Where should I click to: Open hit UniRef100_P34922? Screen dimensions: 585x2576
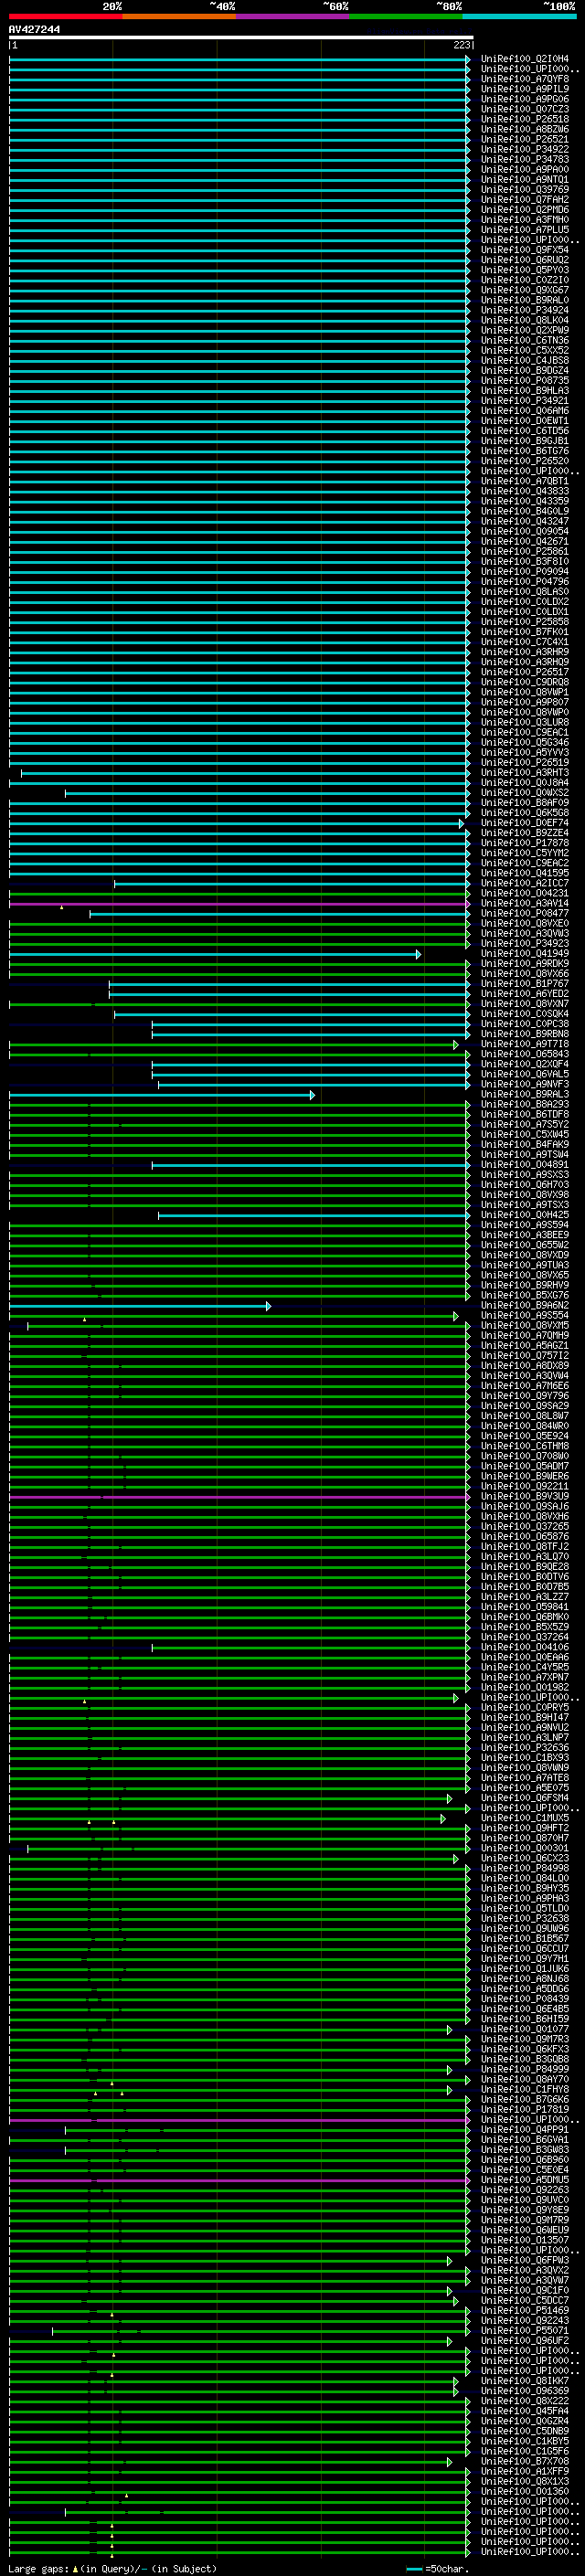tap(524, 149)
